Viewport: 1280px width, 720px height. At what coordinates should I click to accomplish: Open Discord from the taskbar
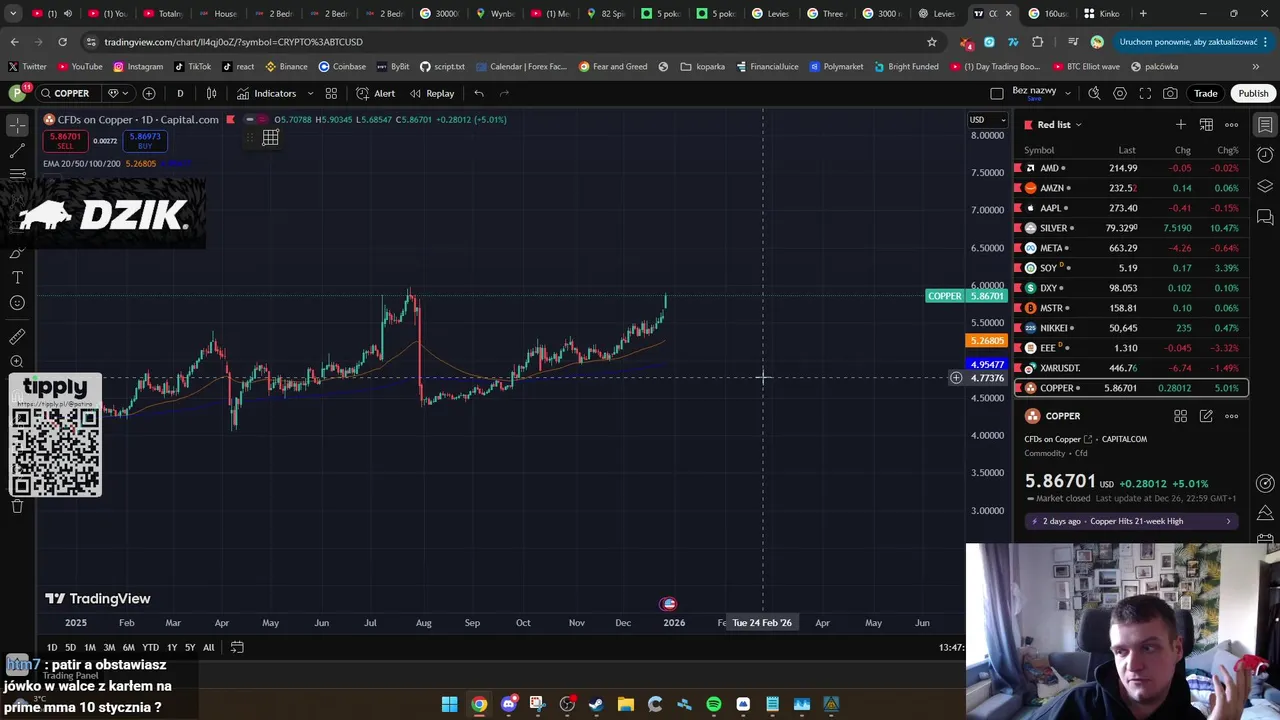click(508, 704)
